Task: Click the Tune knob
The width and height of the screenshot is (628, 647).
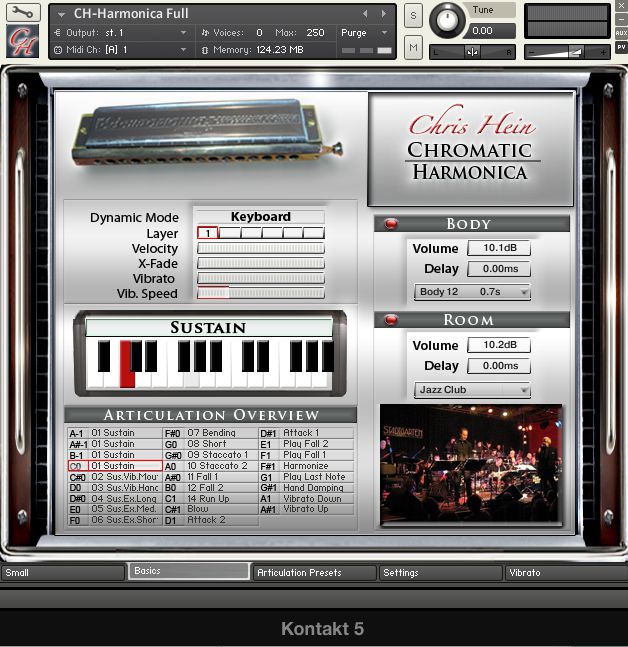Action: coord(448,19)
